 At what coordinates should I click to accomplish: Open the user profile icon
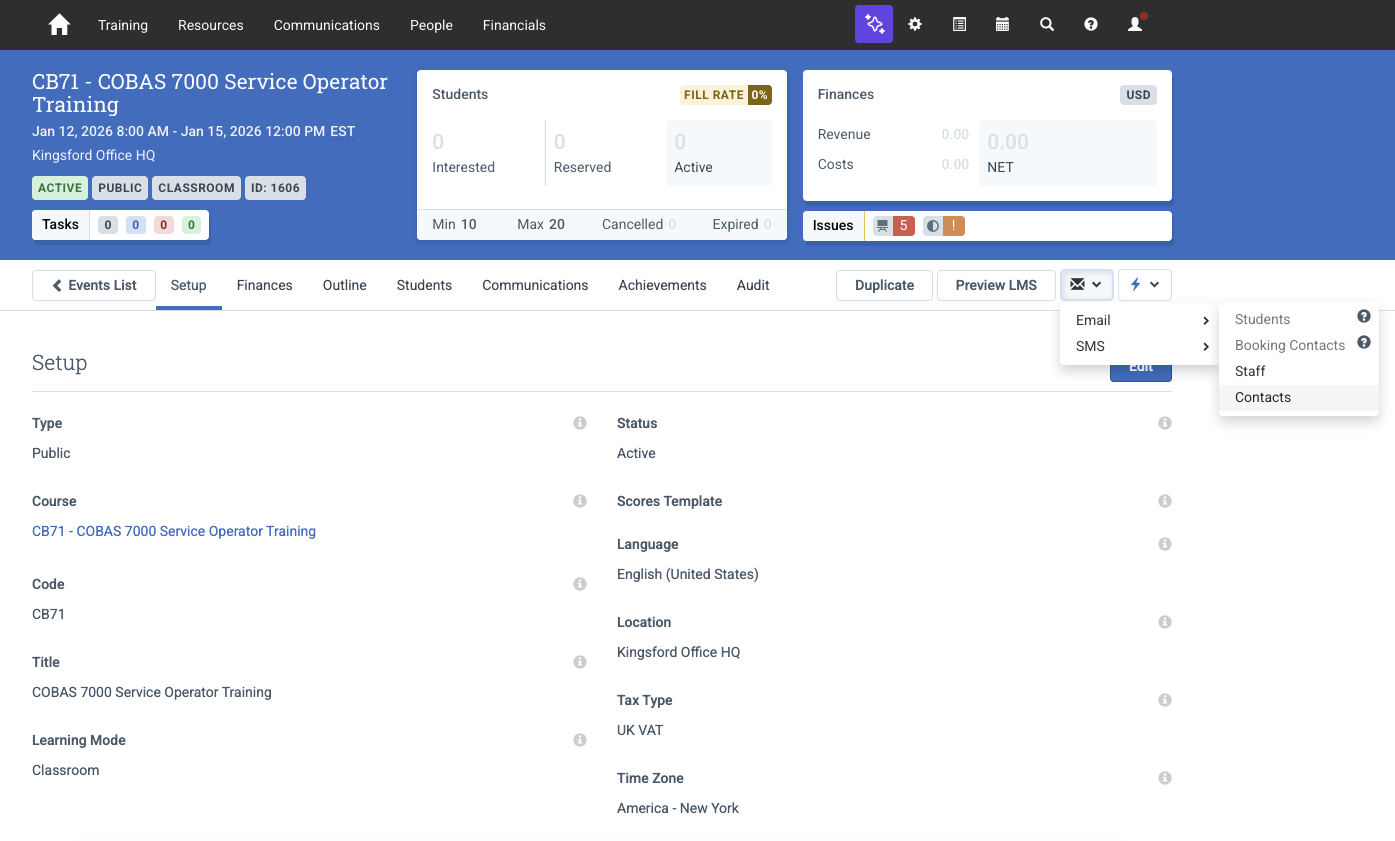1135,25
